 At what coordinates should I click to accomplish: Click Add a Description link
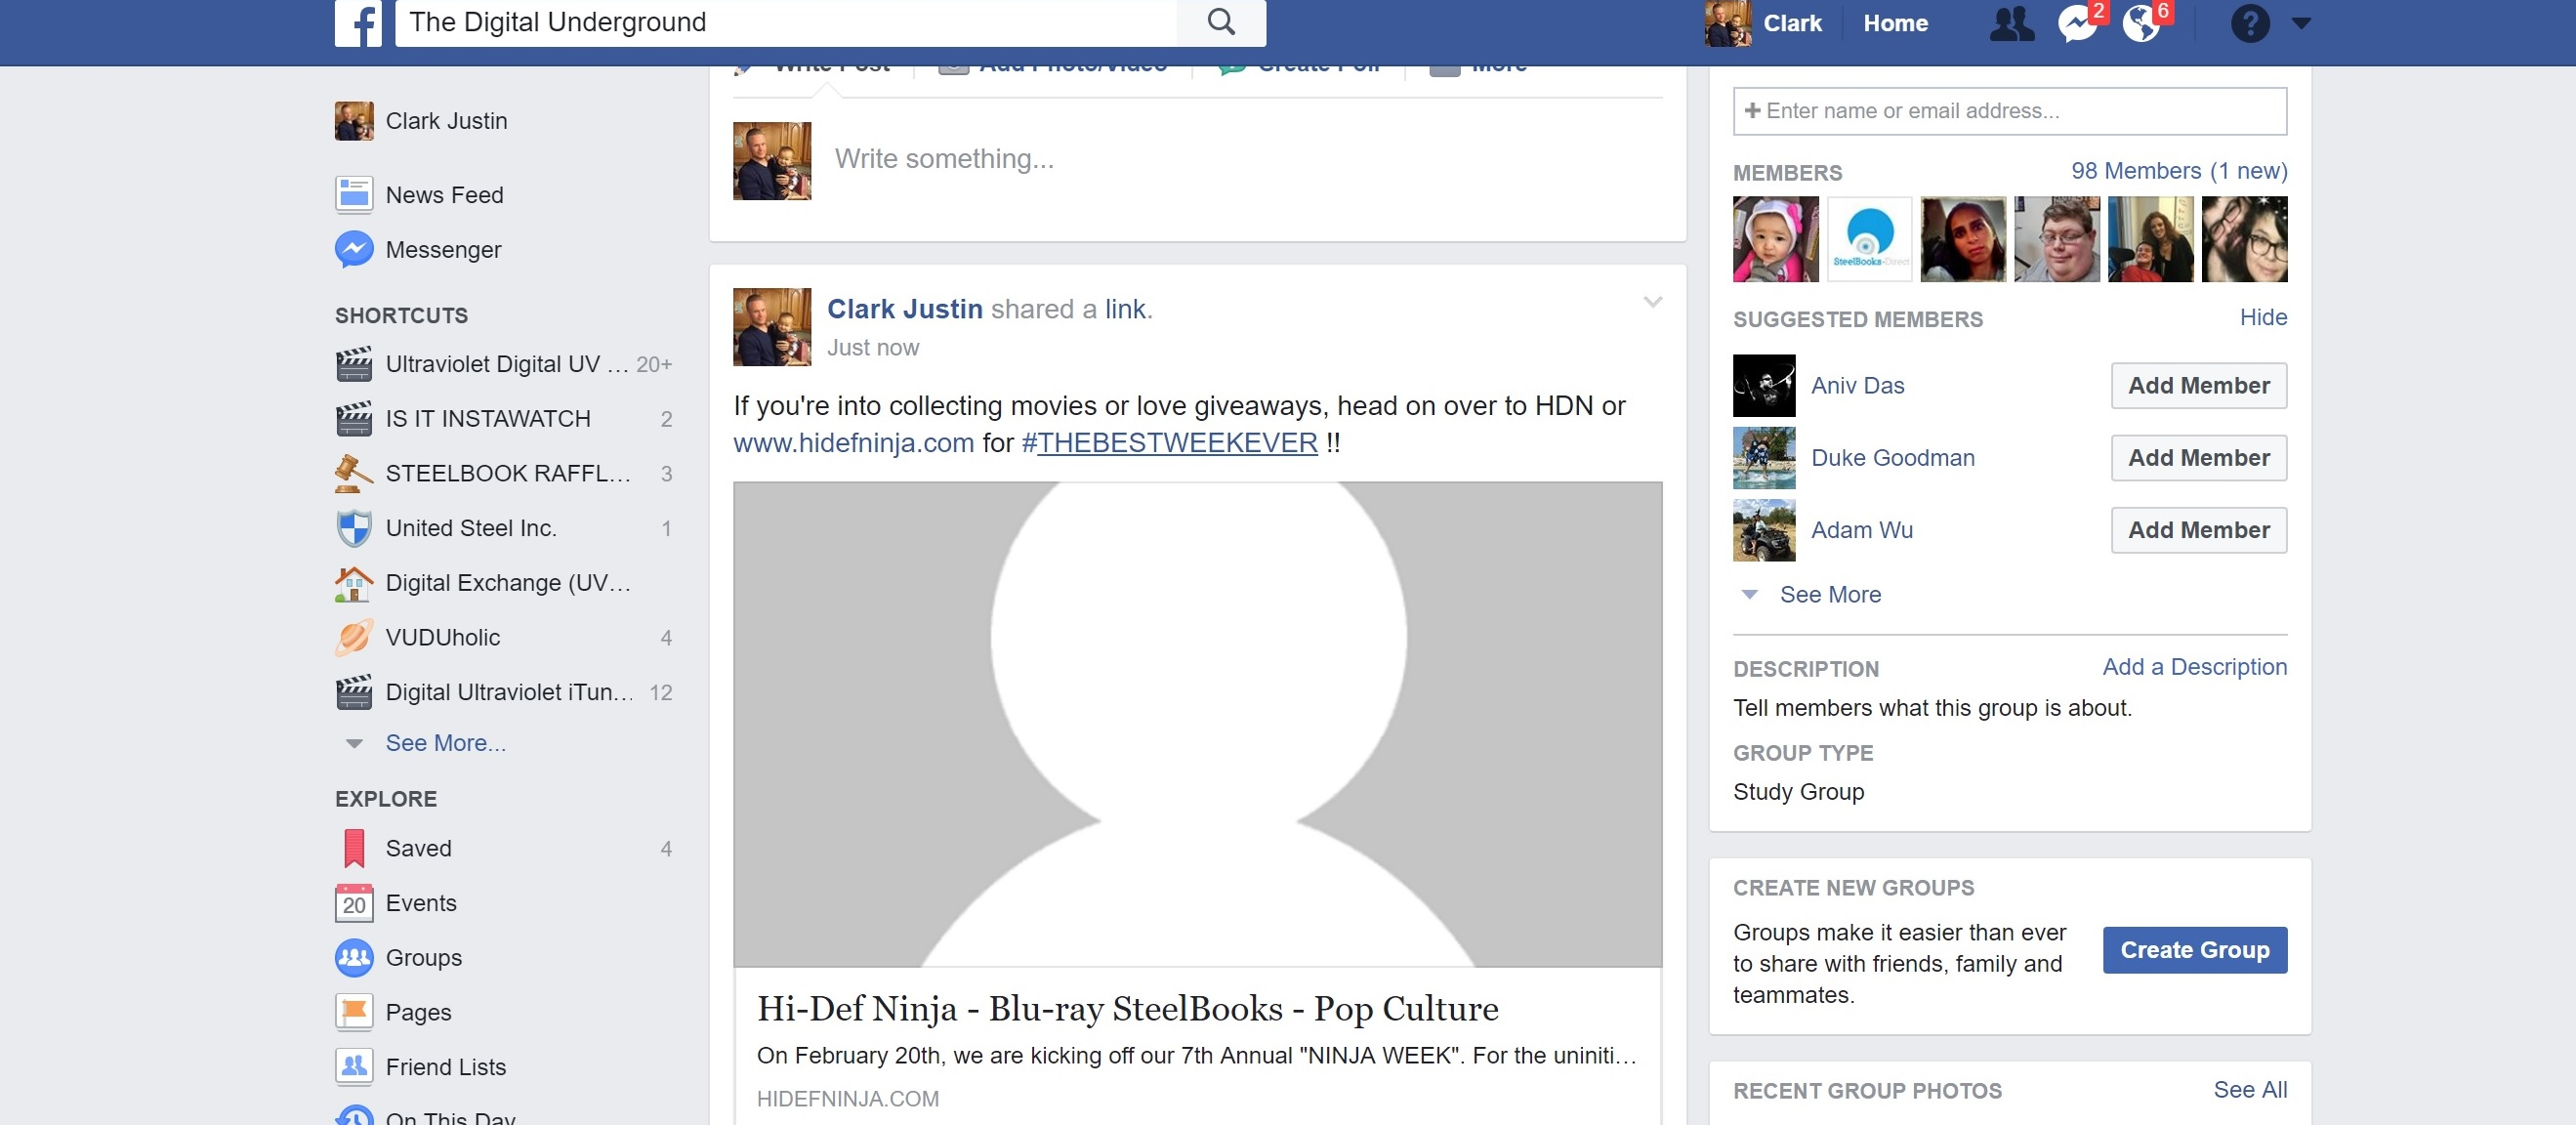2194,667
